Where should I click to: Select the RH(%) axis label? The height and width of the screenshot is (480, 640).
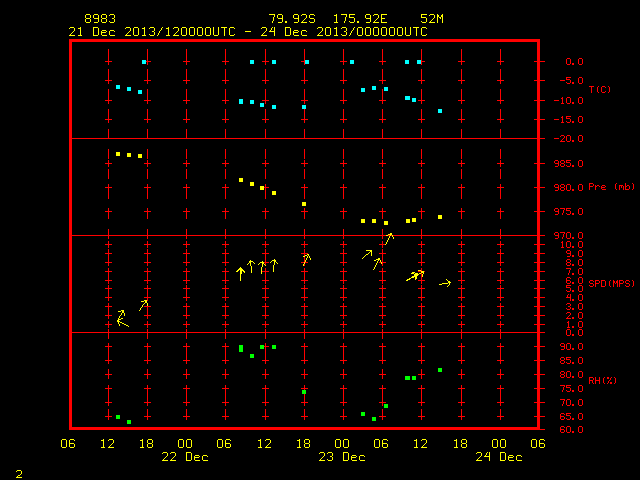pyautogui.click(x=602, y=380)
